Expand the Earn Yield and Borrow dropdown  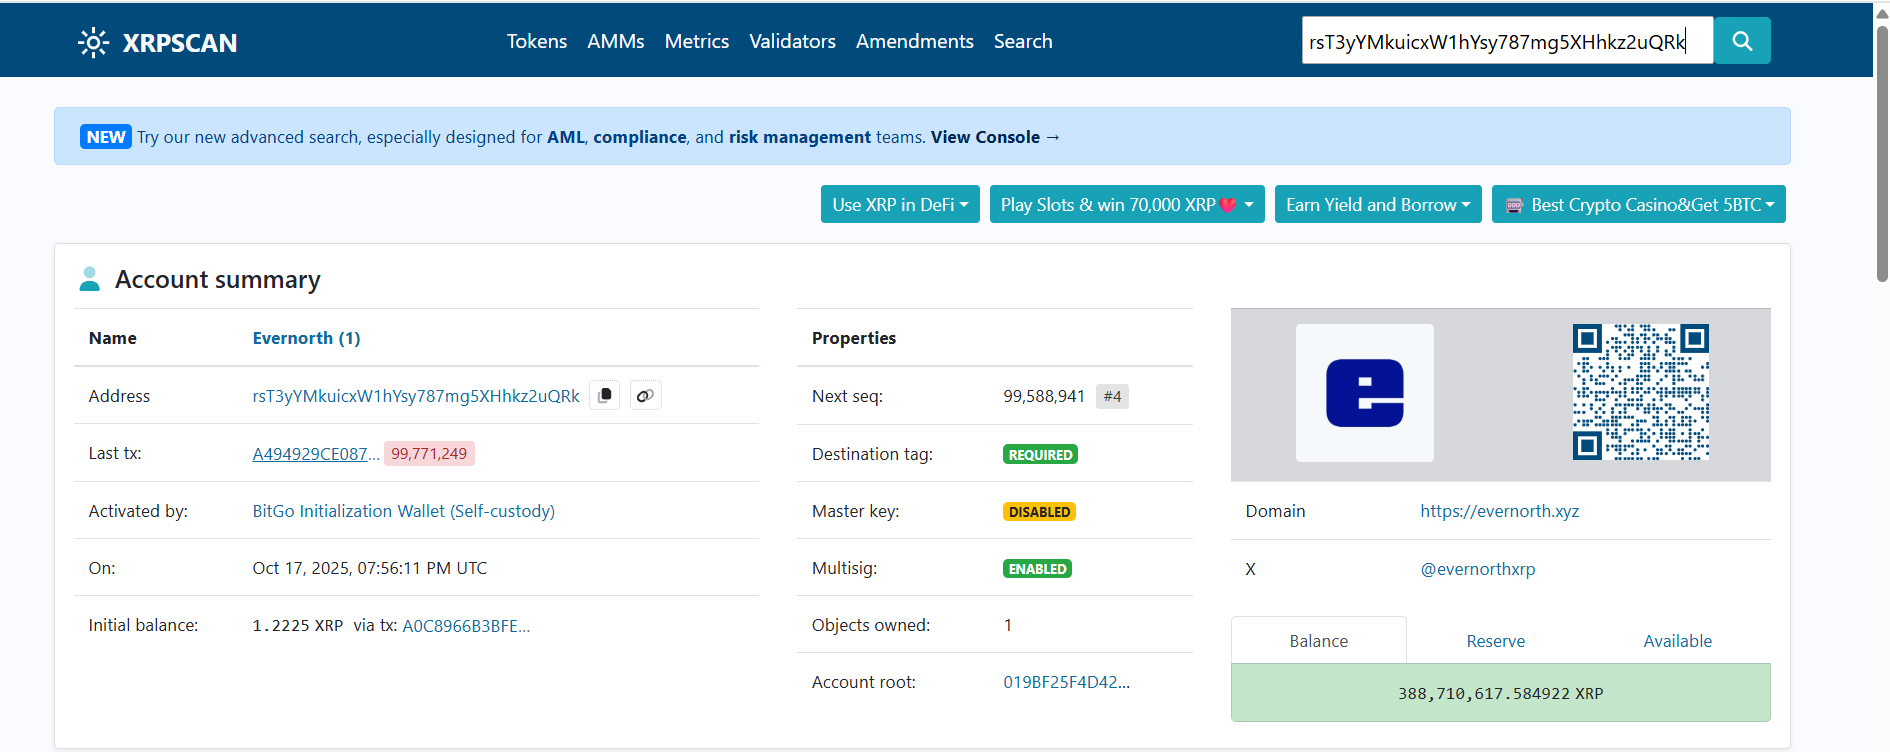[1377, 205]
